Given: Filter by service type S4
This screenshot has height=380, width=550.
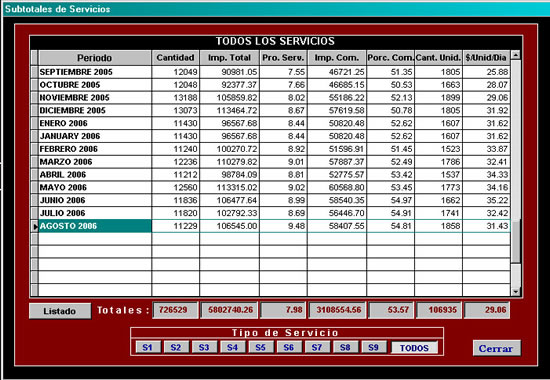Looking at the screenshot, I should pos(233,347).
